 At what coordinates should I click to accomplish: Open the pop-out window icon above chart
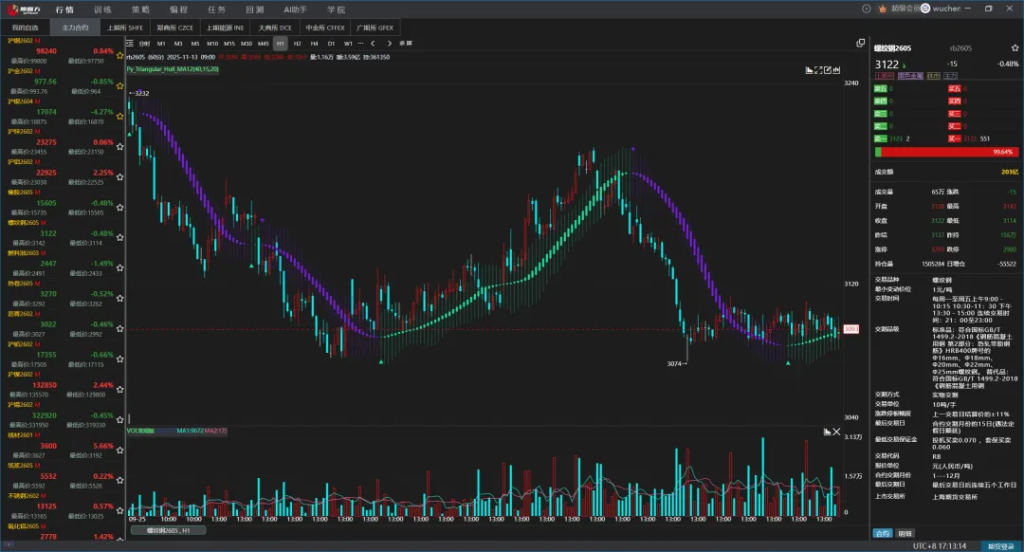pos(860,44)
